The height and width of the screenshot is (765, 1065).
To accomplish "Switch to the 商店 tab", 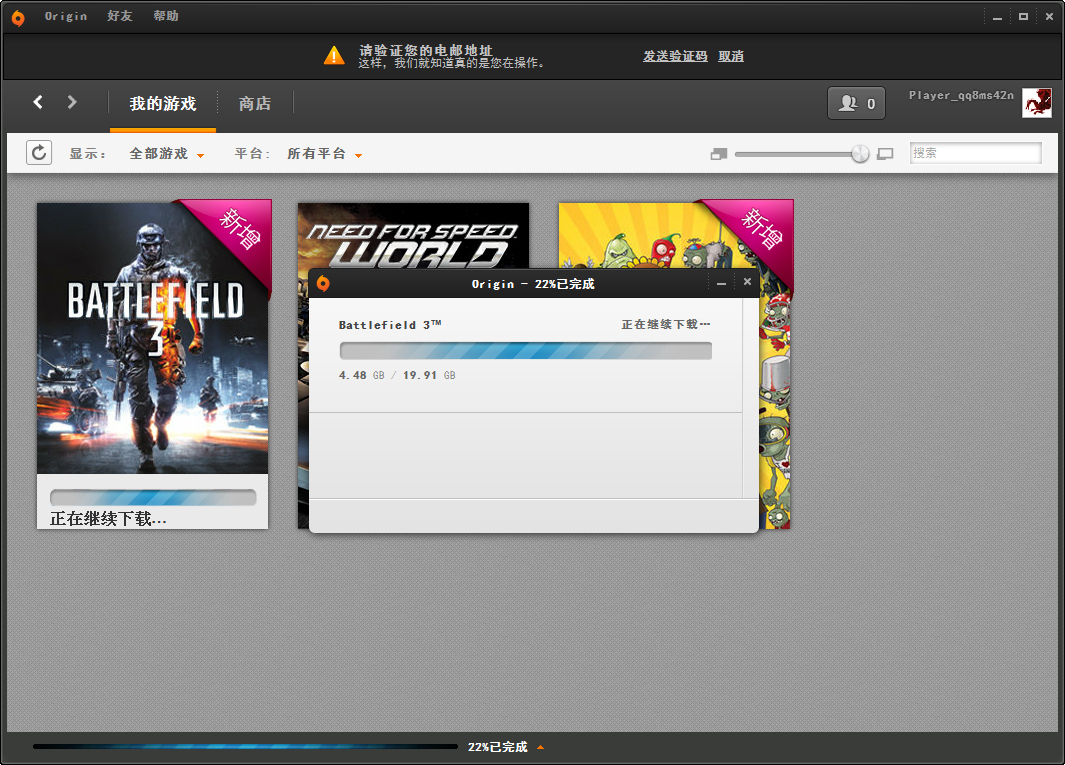I will click(x=255, y=104).
